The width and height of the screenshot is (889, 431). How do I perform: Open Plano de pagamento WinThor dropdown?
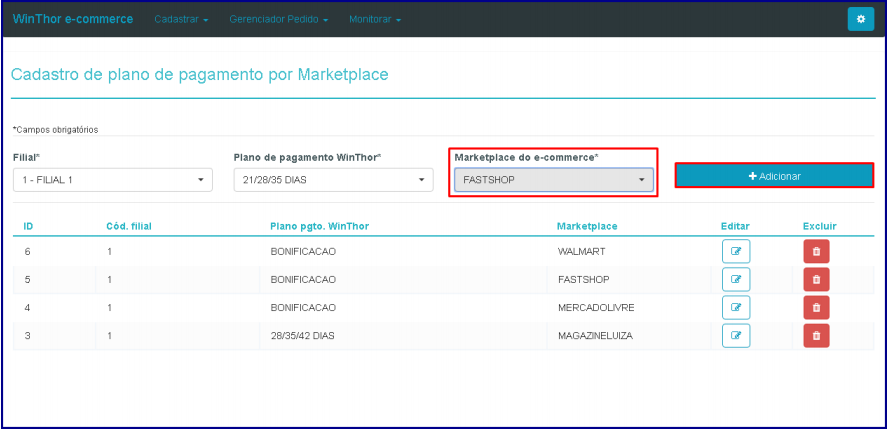click(333, 180)
